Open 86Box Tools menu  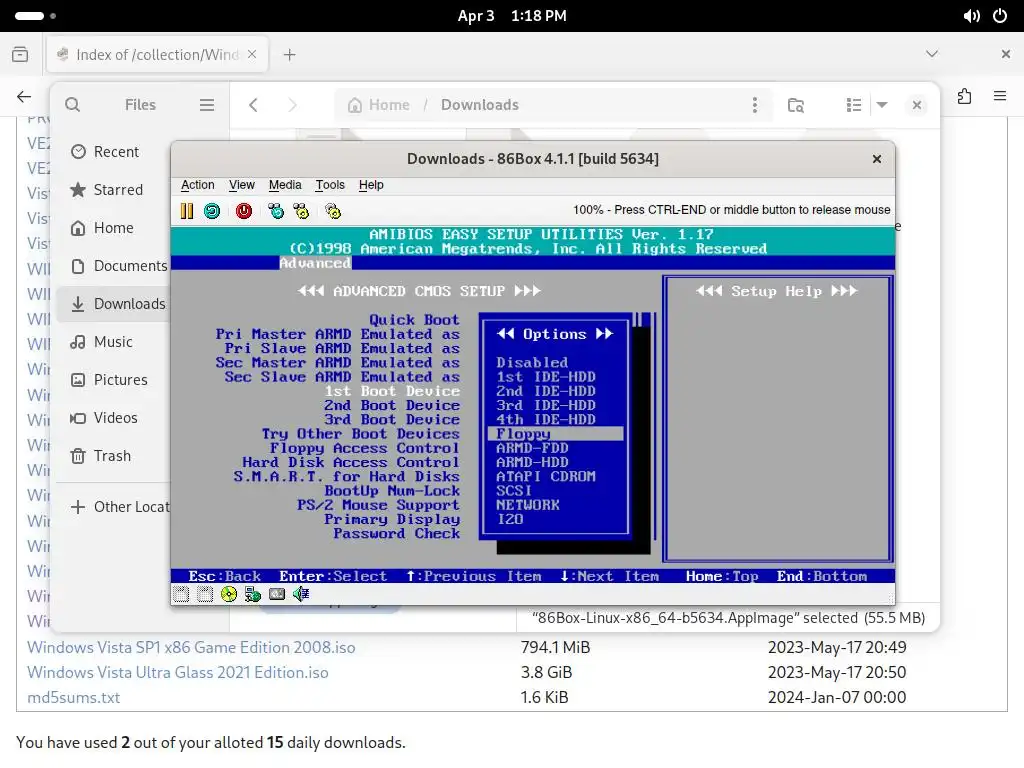(x=330, y=185)
